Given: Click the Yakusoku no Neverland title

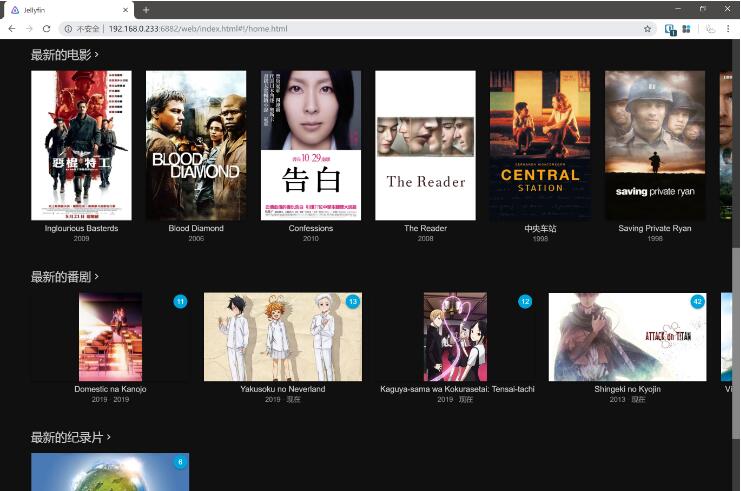Looking at the screenshot, I should tap(283, 389).
